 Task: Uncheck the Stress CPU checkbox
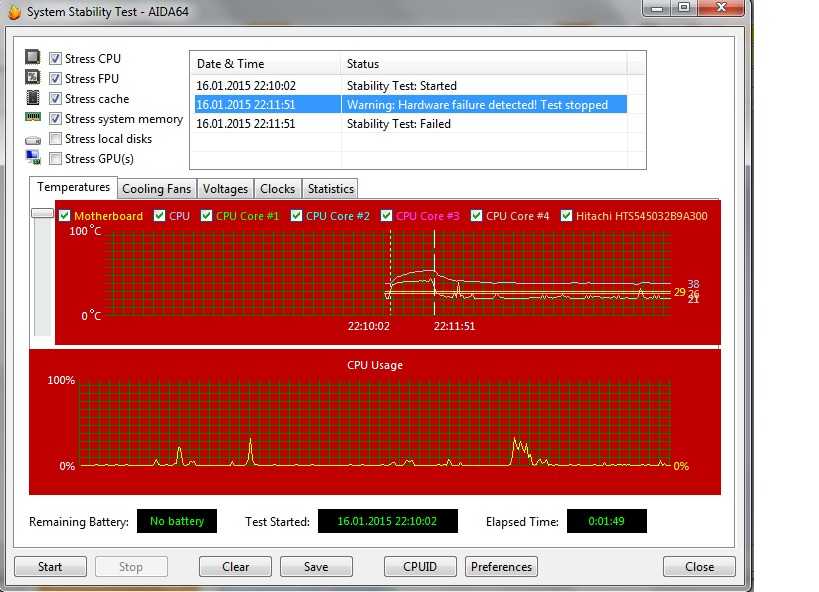pyautogui.click(x=55, y=58)
